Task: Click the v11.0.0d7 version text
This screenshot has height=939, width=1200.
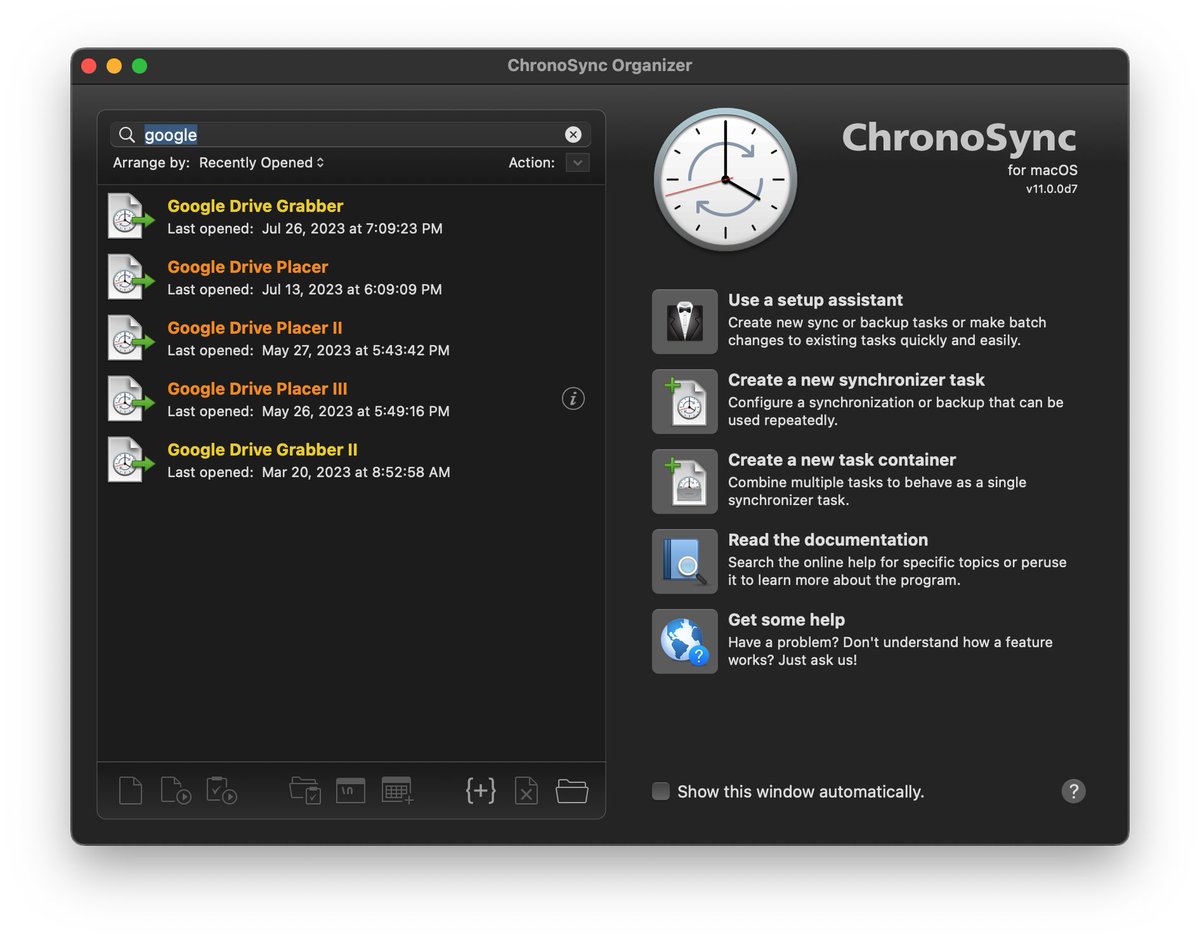Action: 1051,189
